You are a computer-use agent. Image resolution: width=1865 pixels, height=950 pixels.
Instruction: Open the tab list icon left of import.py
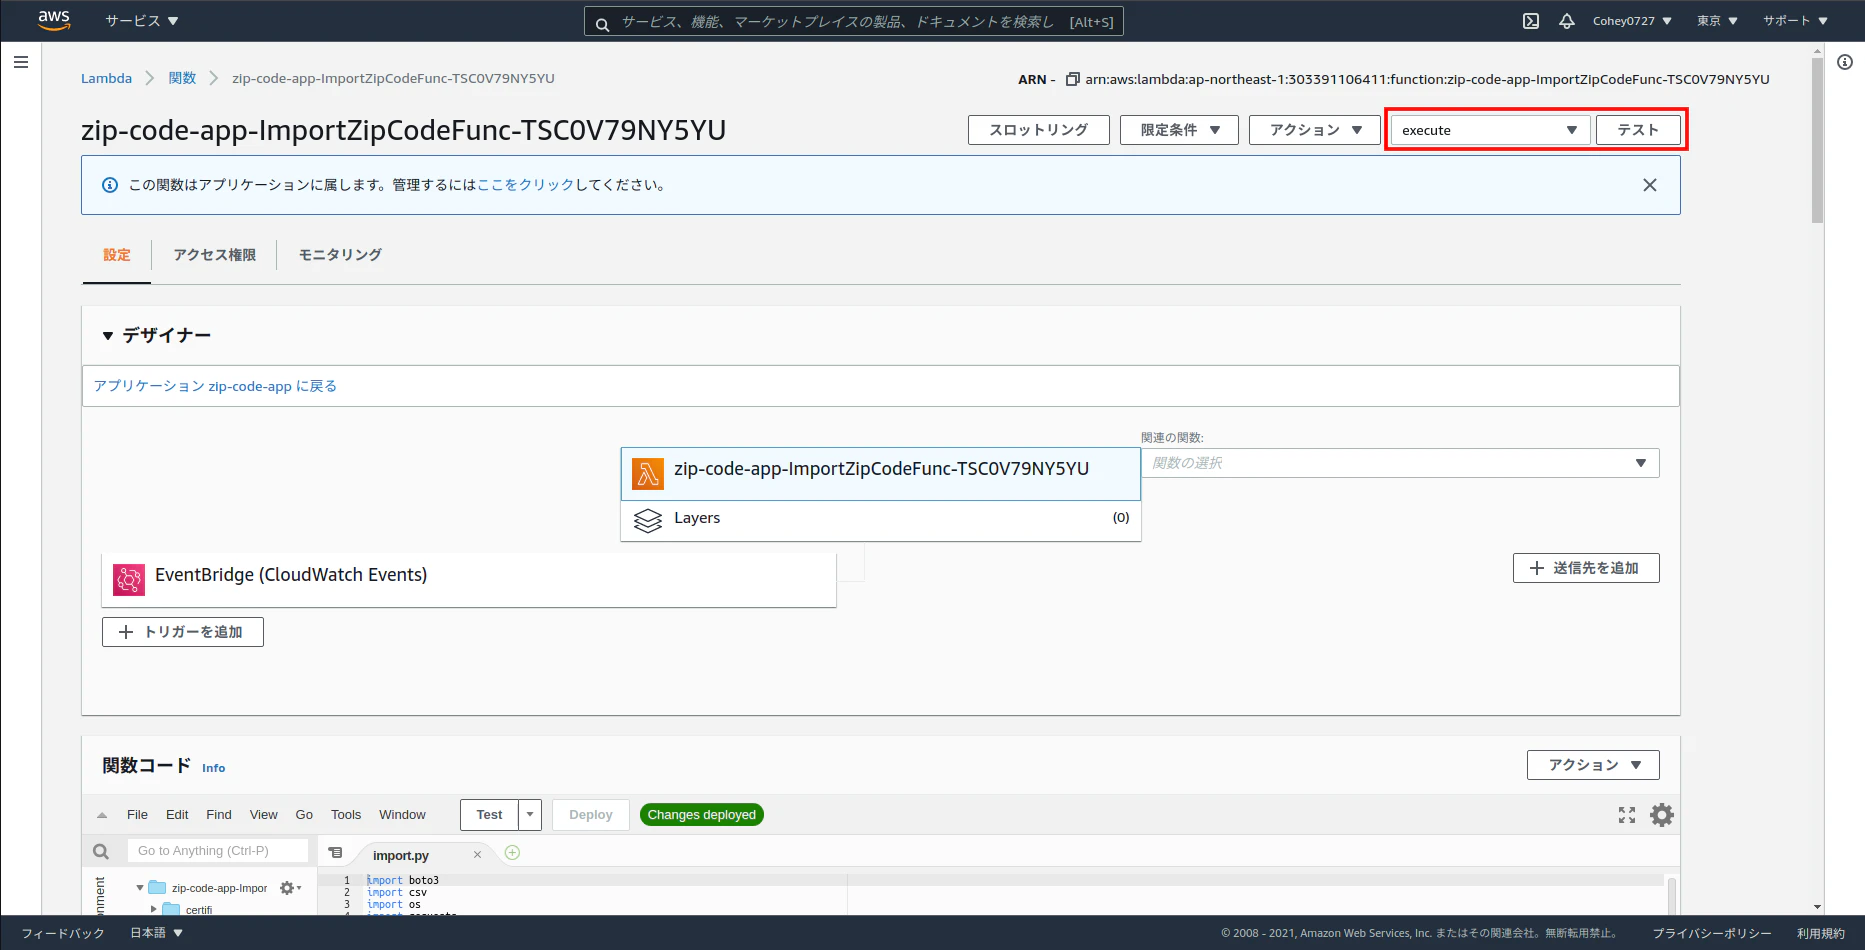coord(336,853)
